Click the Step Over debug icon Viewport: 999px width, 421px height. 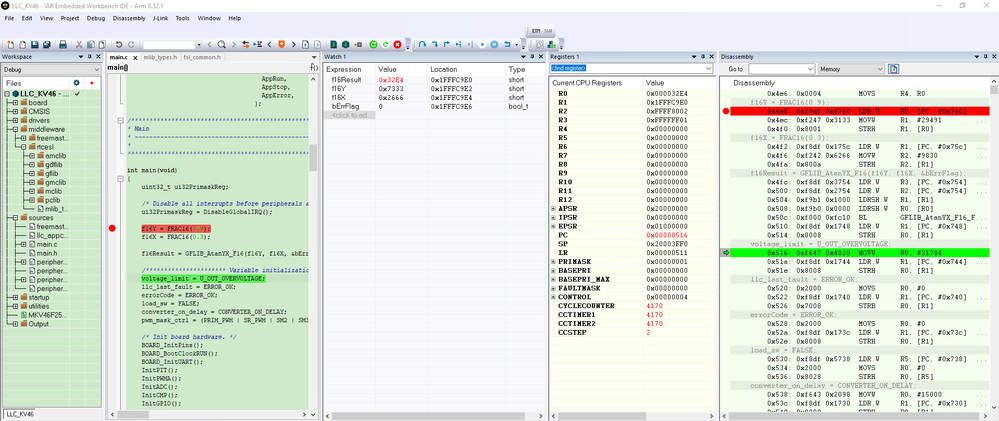coord(422,45)
